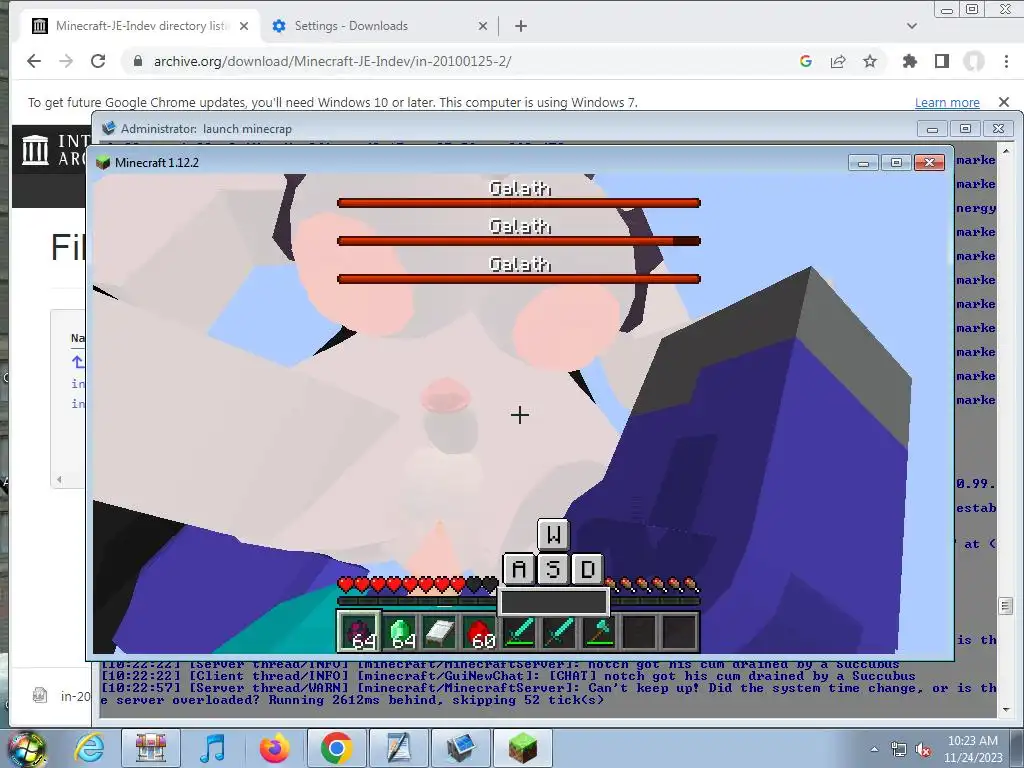This screenshot has height=768, width=1024.
Task: Click the archive.org address bar
Action: pyautogui.click(x=457, y=61)
